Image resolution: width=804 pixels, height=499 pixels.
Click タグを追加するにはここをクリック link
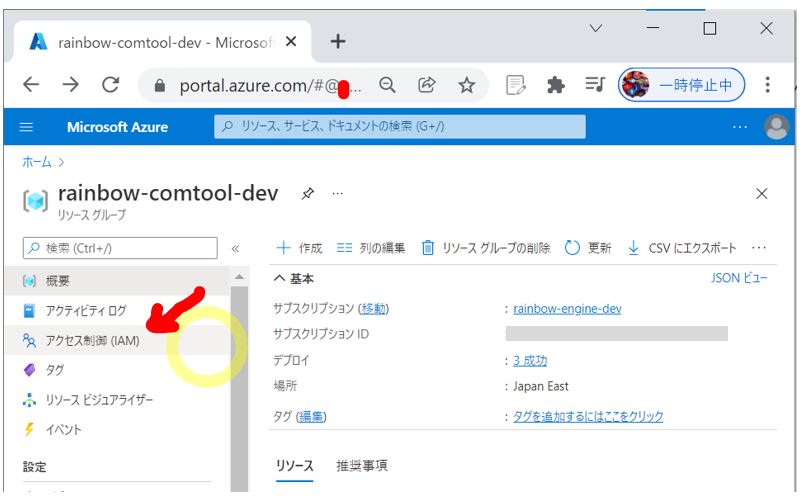tap(588, 416)
